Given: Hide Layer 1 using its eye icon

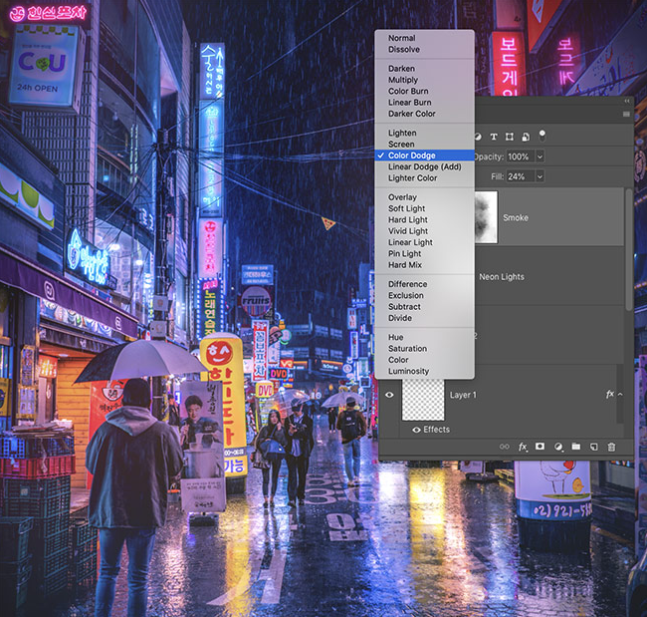Looking at the screenshot, I should point(389,395).
